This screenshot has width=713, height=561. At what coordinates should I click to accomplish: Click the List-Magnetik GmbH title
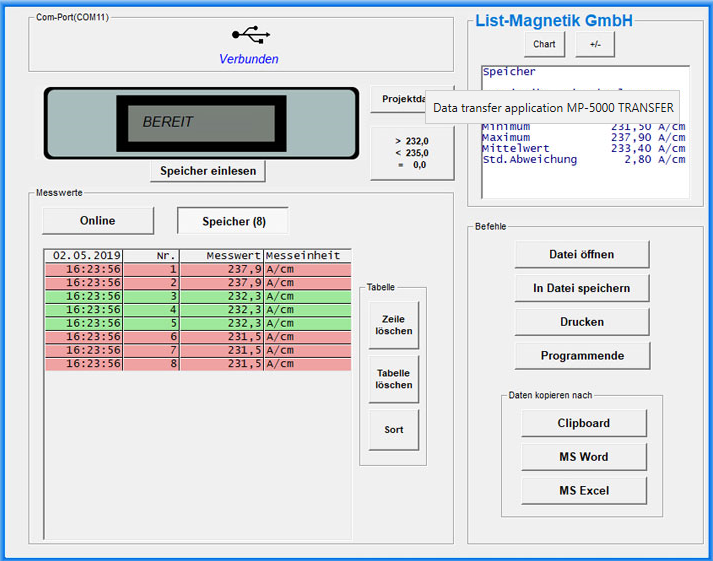(x=554, y=20)
